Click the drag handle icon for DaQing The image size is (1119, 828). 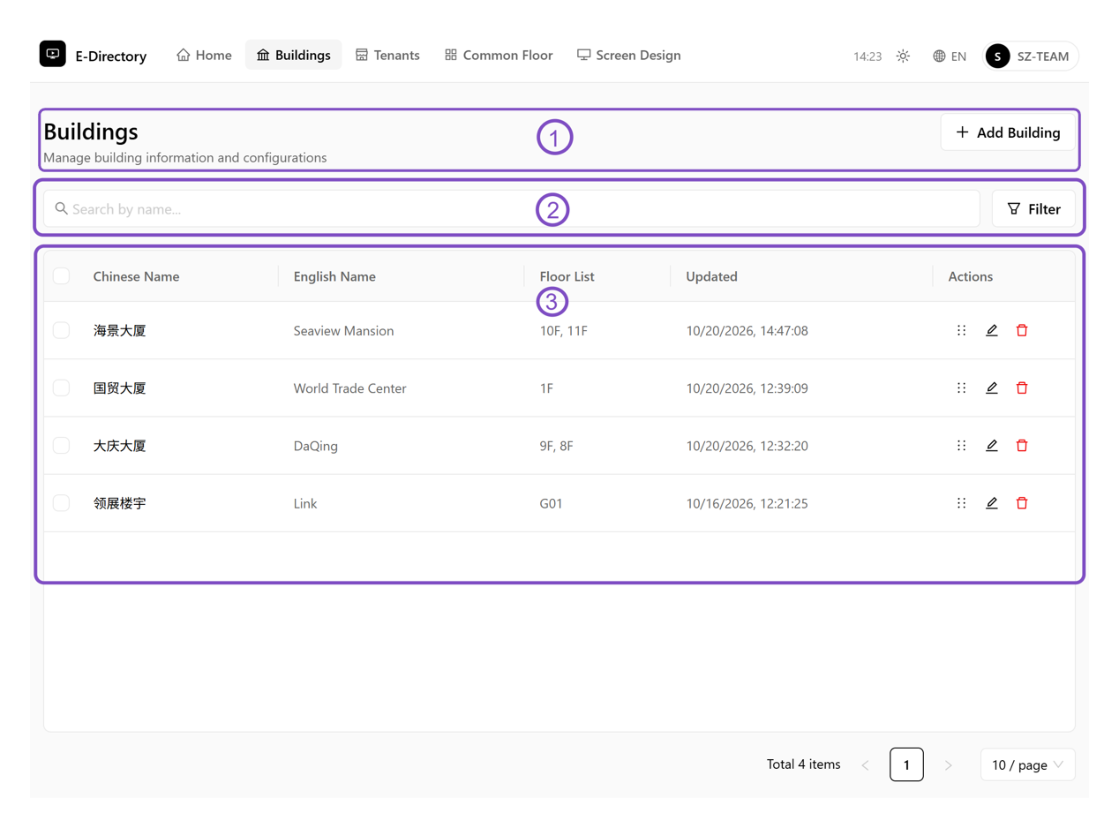click(961, 445)
